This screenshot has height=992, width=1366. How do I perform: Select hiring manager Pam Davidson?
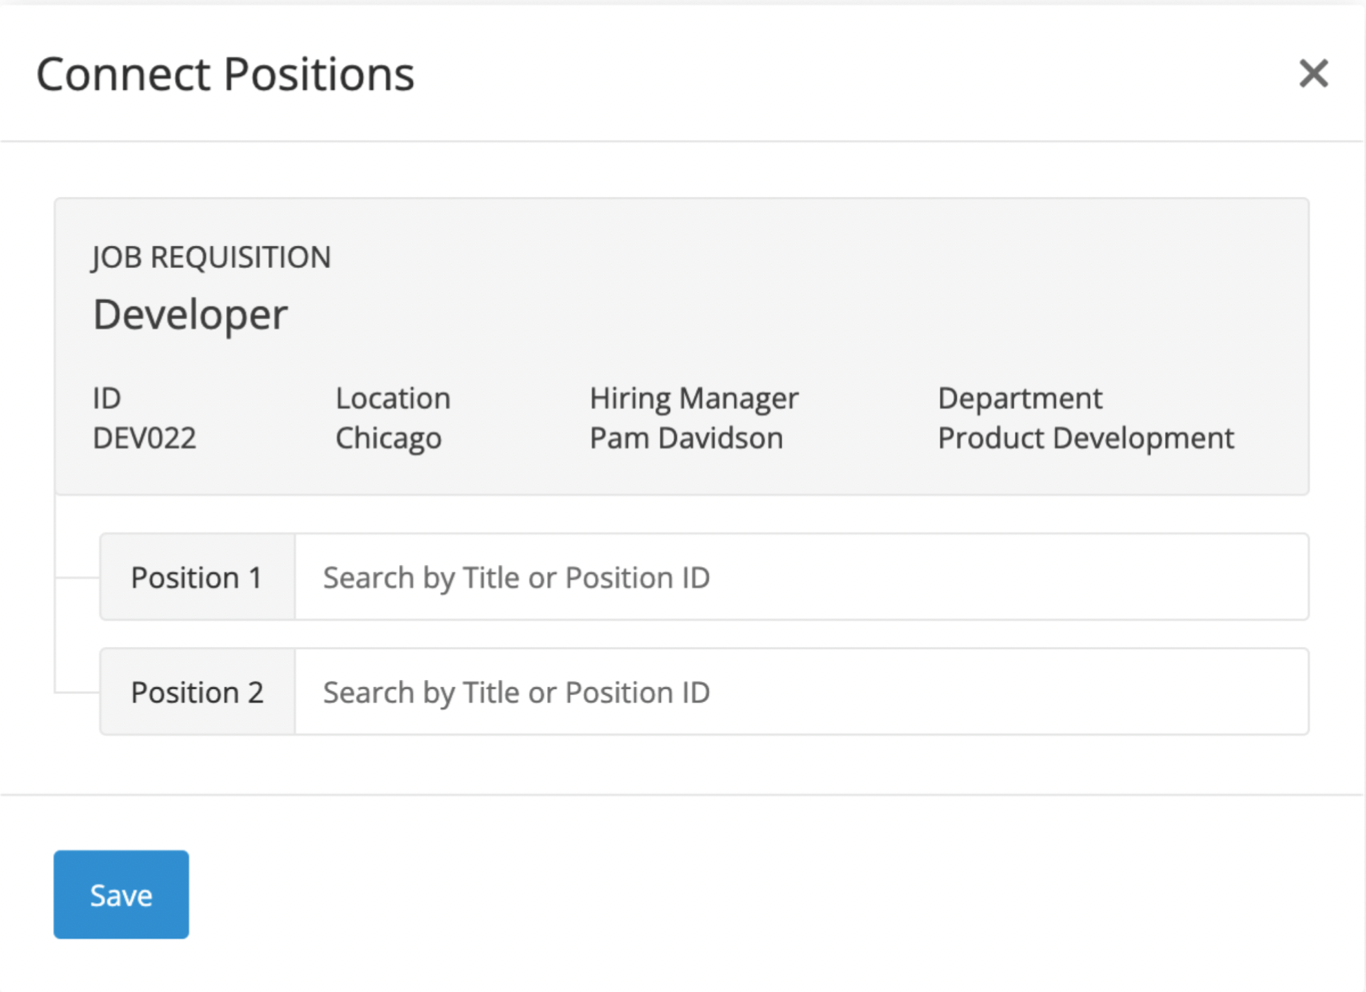pos(686,438)
